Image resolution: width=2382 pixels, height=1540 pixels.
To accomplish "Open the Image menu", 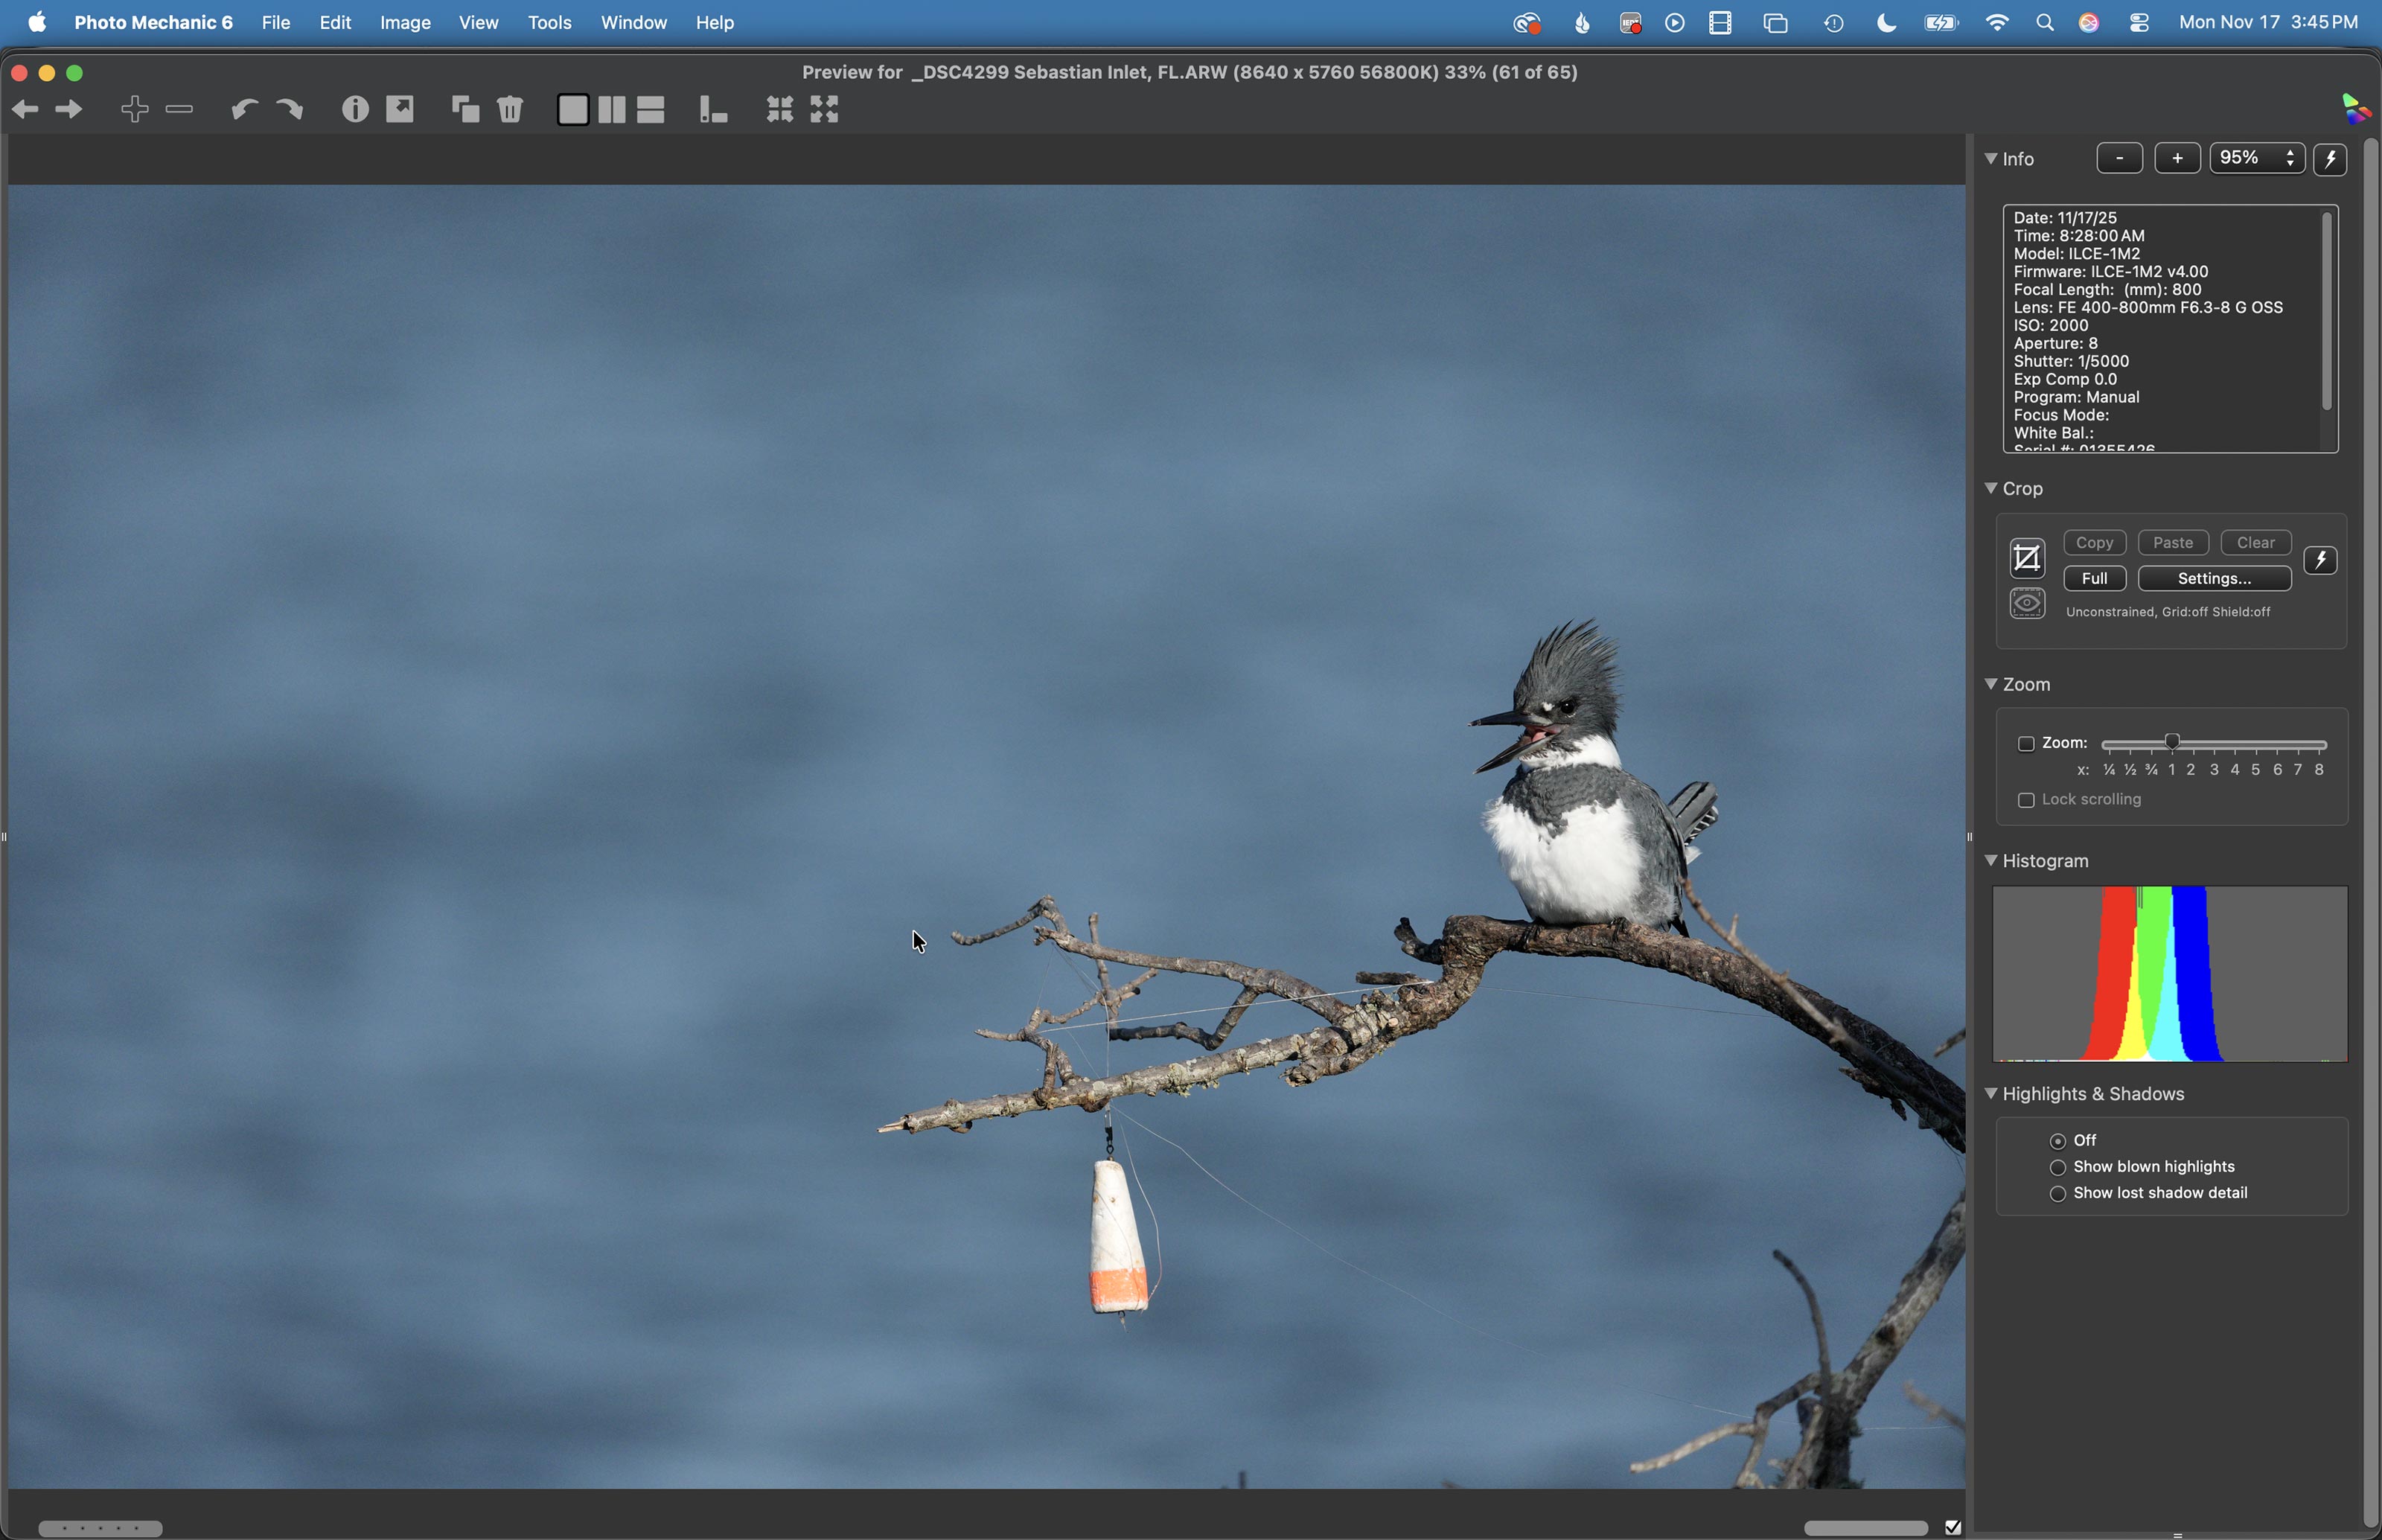I will click(x=405, y=23).
